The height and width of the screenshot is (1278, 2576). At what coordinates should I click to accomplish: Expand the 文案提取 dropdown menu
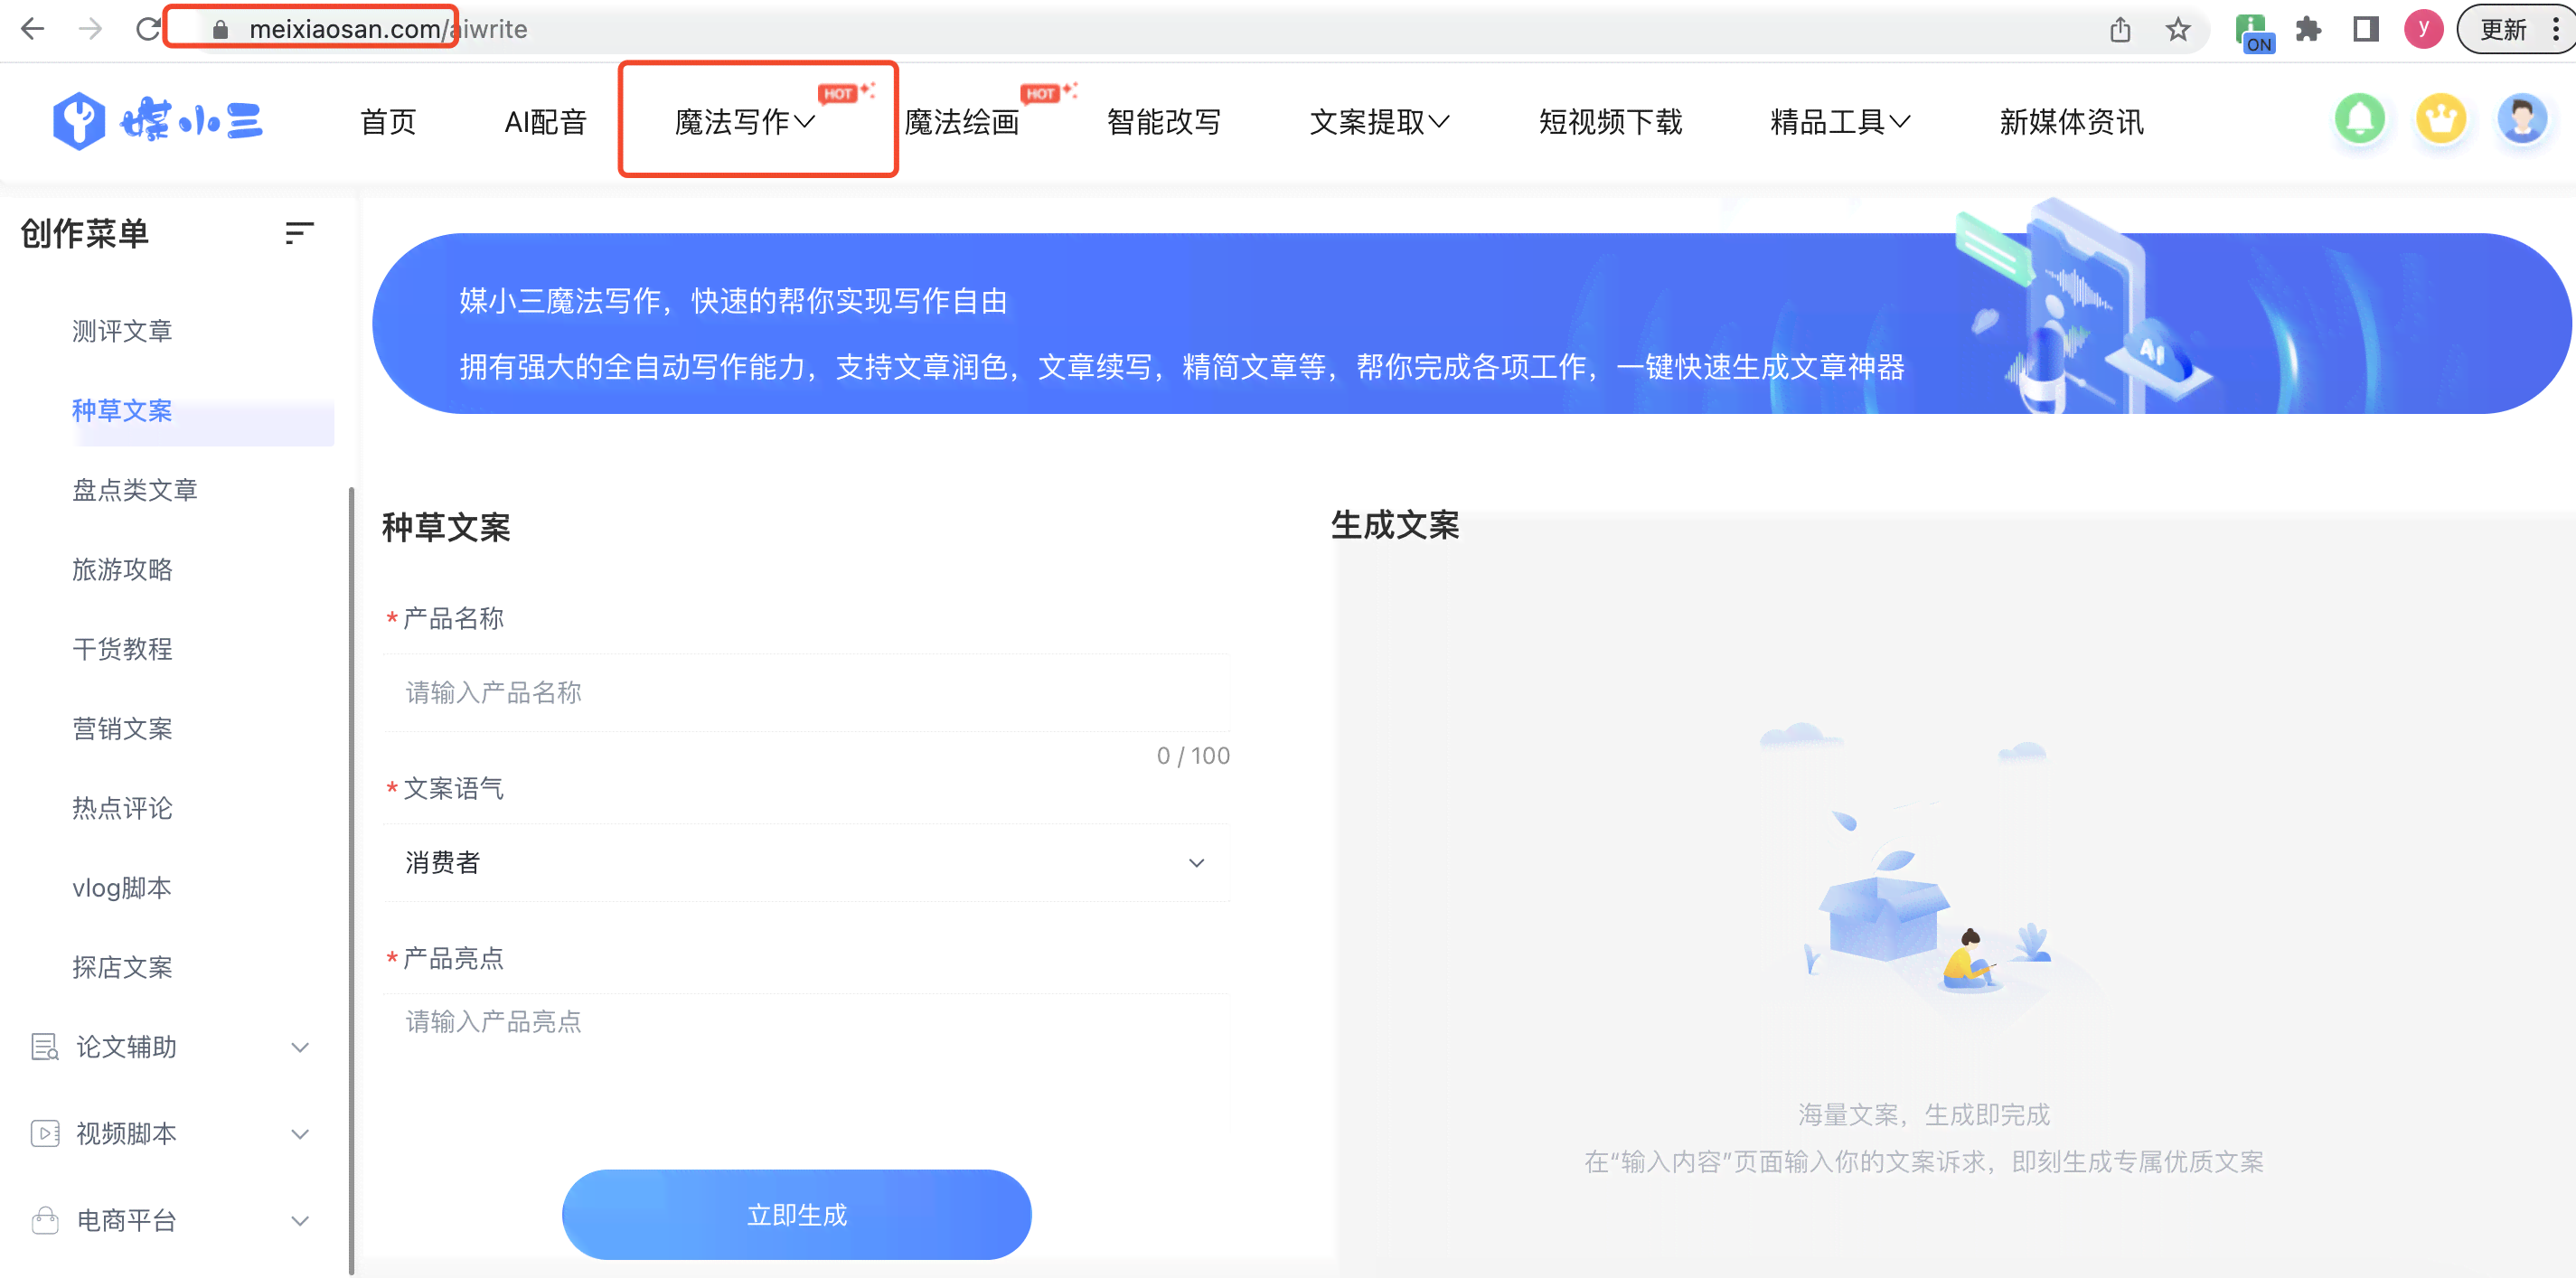tap(1380, 121)
